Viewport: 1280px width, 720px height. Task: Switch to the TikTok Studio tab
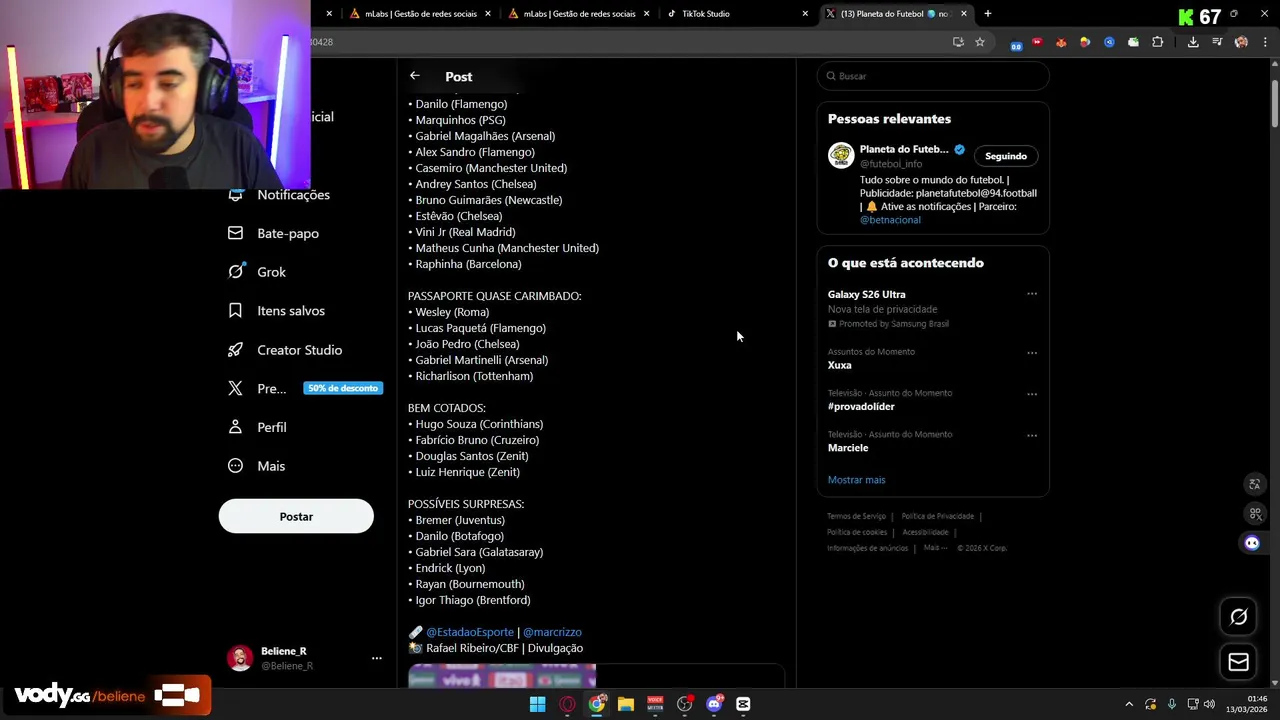[735, 14]
